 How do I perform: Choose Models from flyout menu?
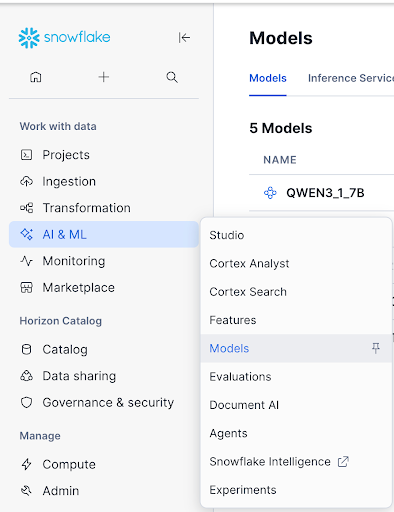(296, 348)
